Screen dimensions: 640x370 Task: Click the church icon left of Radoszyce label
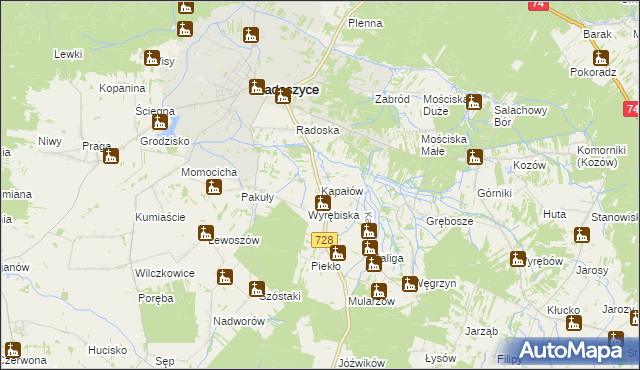pos(257,87)
